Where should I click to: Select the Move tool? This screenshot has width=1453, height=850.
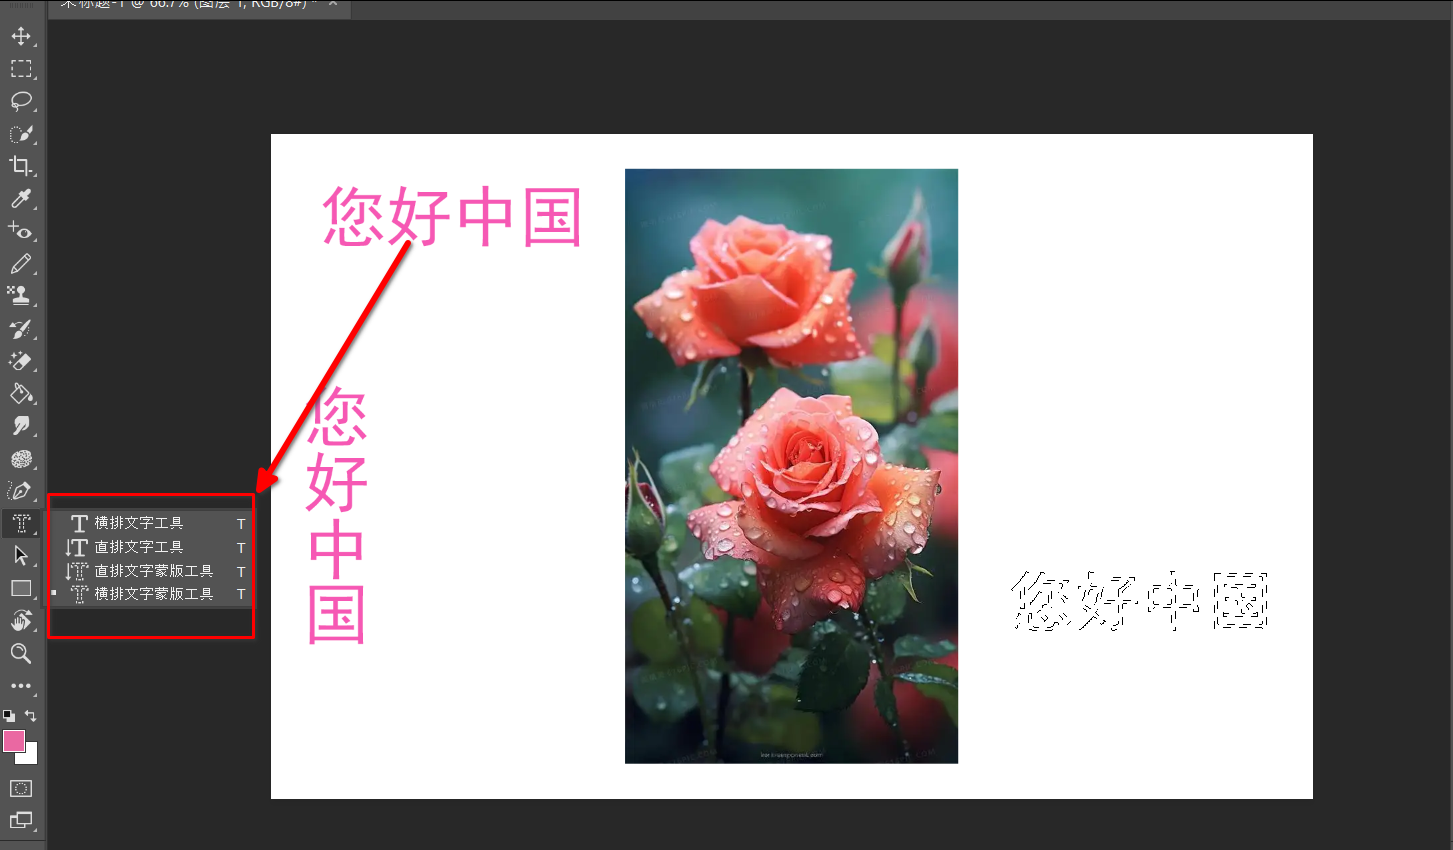(21, 37)
